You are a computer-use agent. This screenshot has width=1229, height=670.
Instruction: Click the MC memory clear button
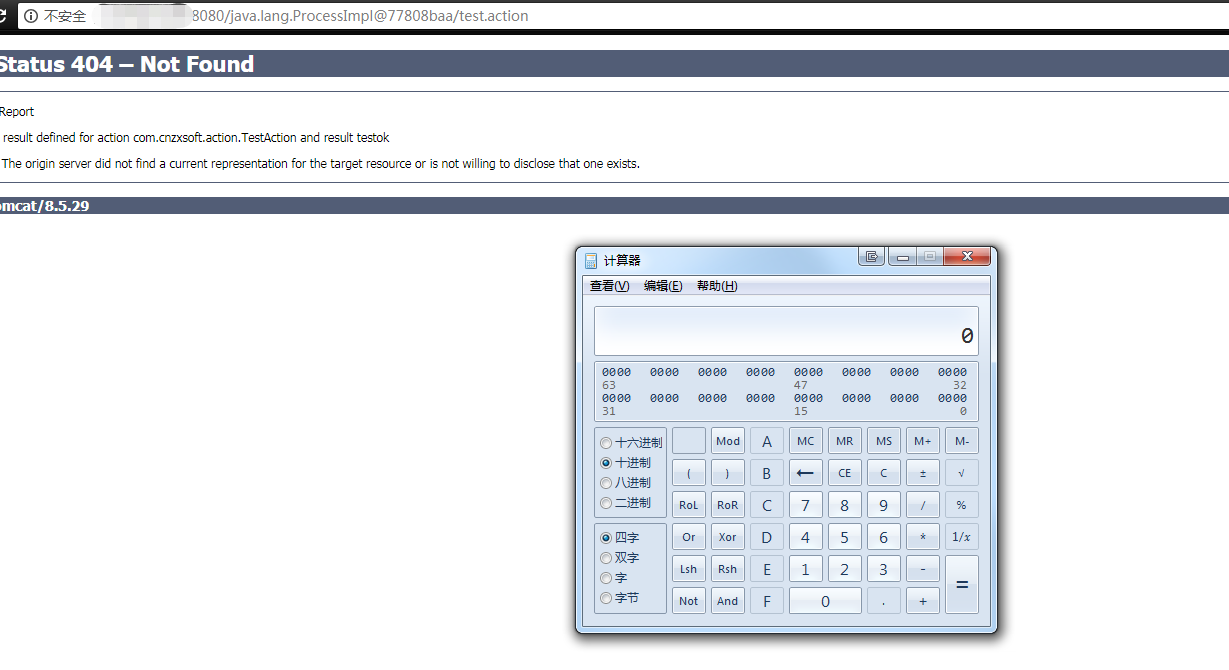click(x=806, y=441)
